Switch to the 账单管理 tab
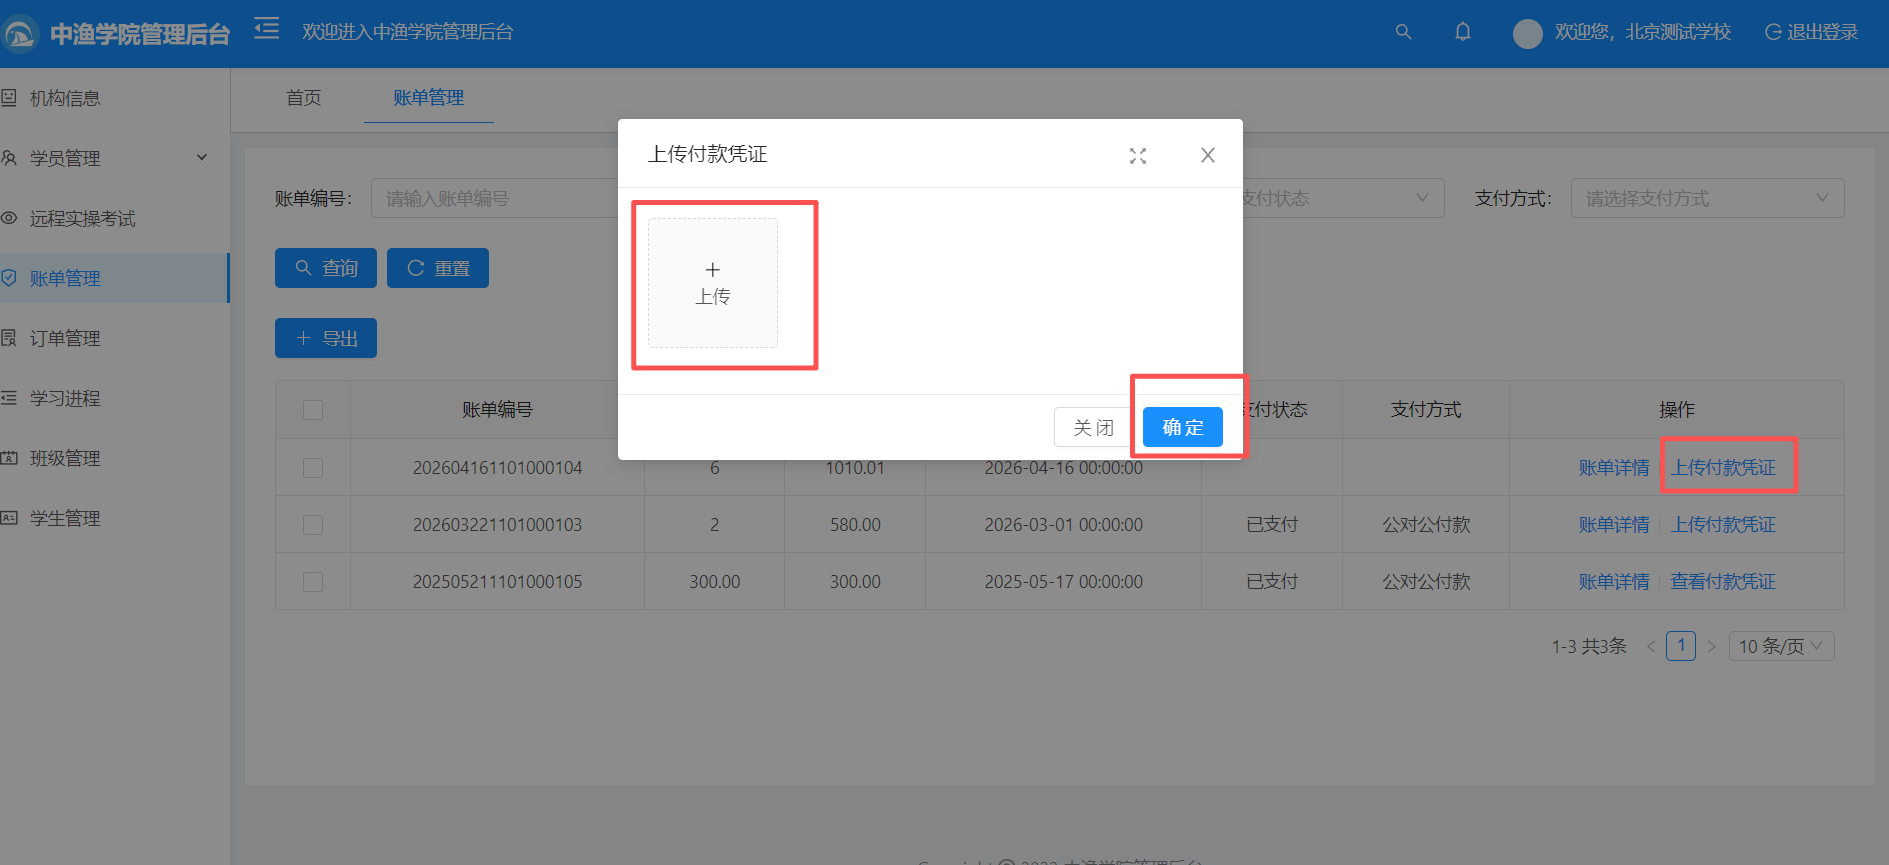Viewport: 1889px width, 865px height. (x=428, y=98)
